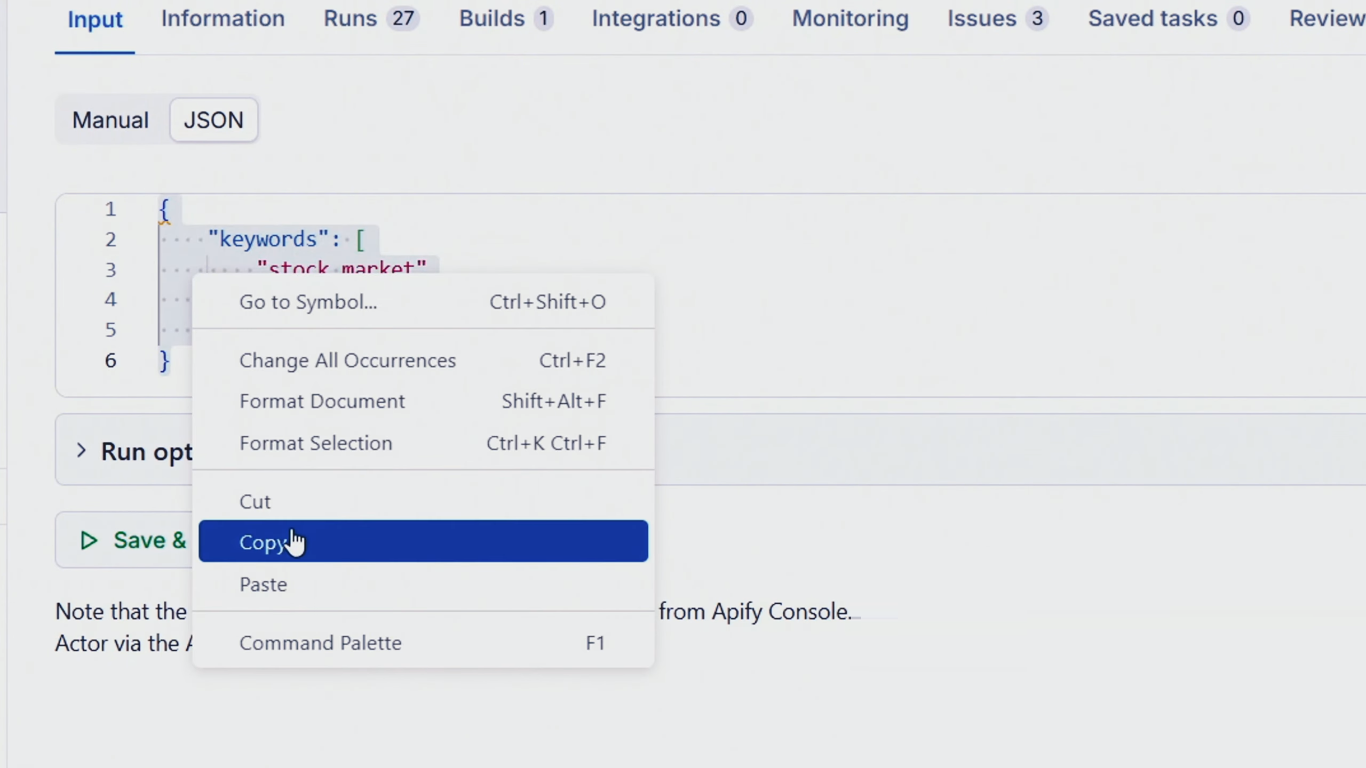Select the JSON input mode
Image resolution: width=1366 pixels, height=768 pixels.
(213, 120)
